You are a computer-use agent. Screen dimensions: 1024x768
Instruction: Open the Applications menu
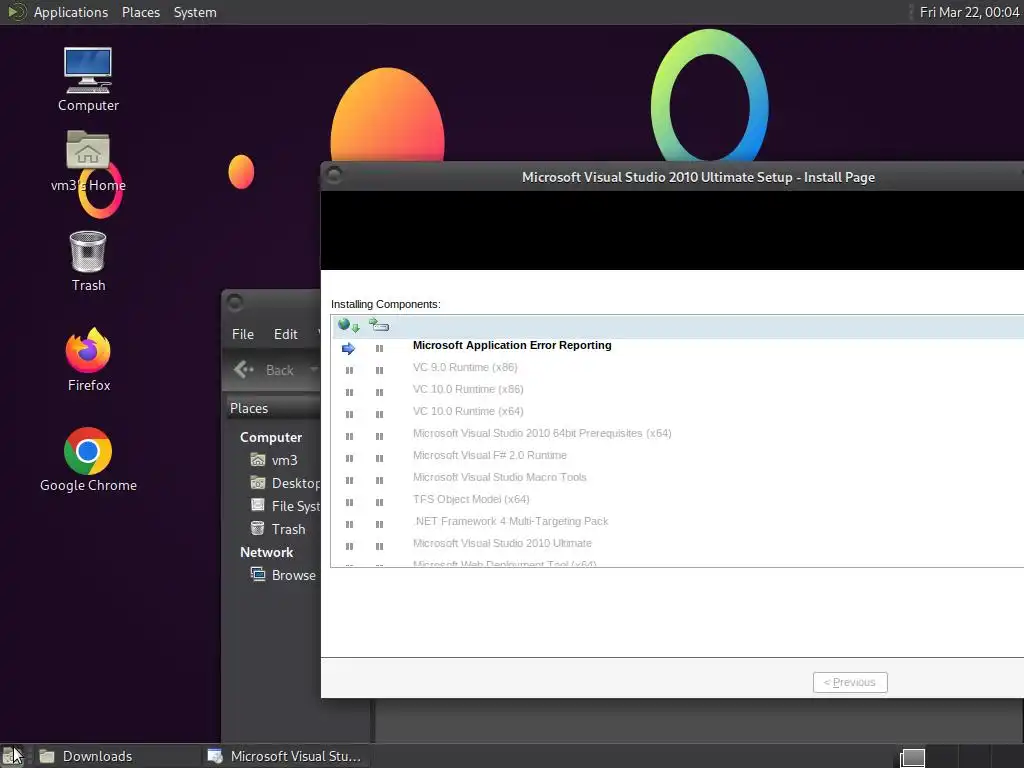click(x=71, y=12)
